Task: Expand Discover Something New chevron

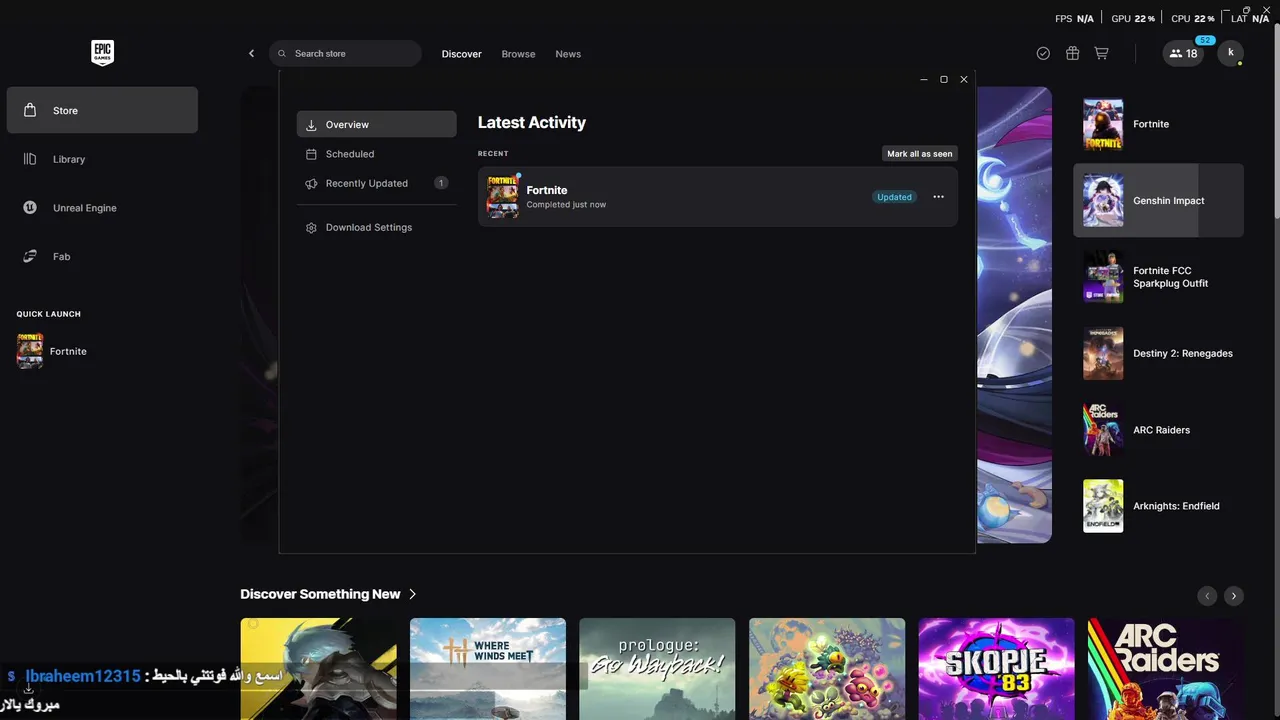Action: click(x=412, y=594)
